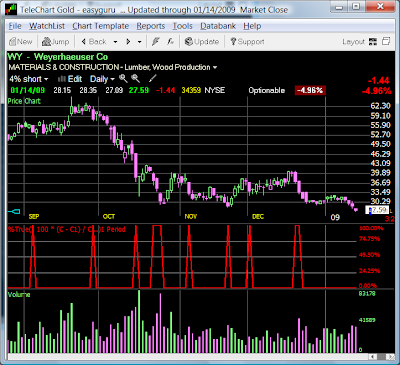Expand the Back history dropdown arrow
Screen dimensions: 400x365
coord(115,42)
